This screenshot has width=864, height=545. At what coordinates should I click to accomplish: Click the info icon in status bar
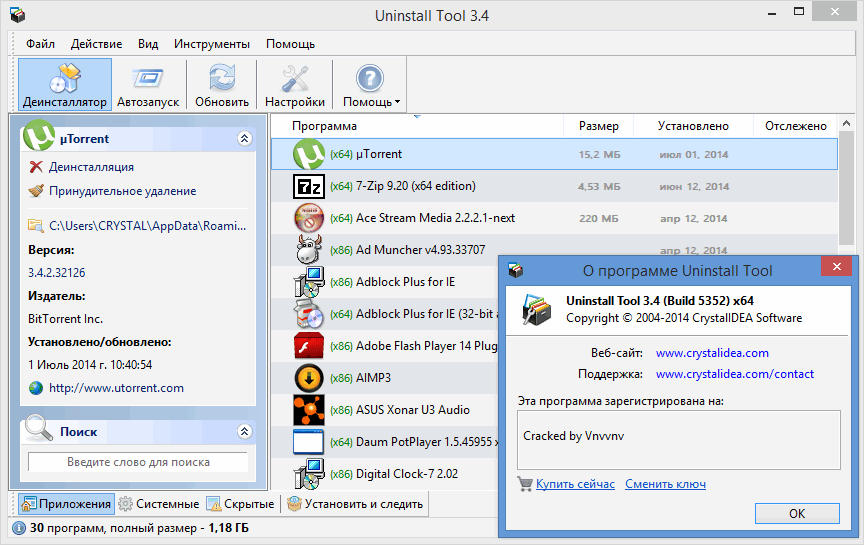coord(19,528)
